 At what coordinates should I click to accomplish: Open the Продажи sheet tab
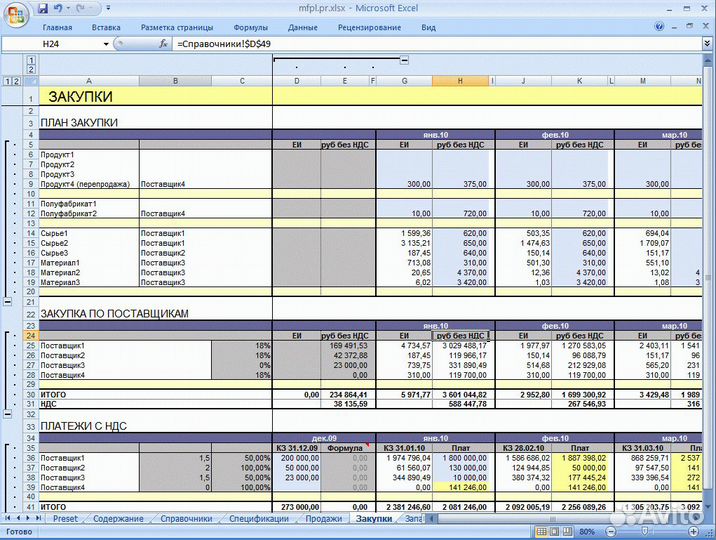point(323,519)
